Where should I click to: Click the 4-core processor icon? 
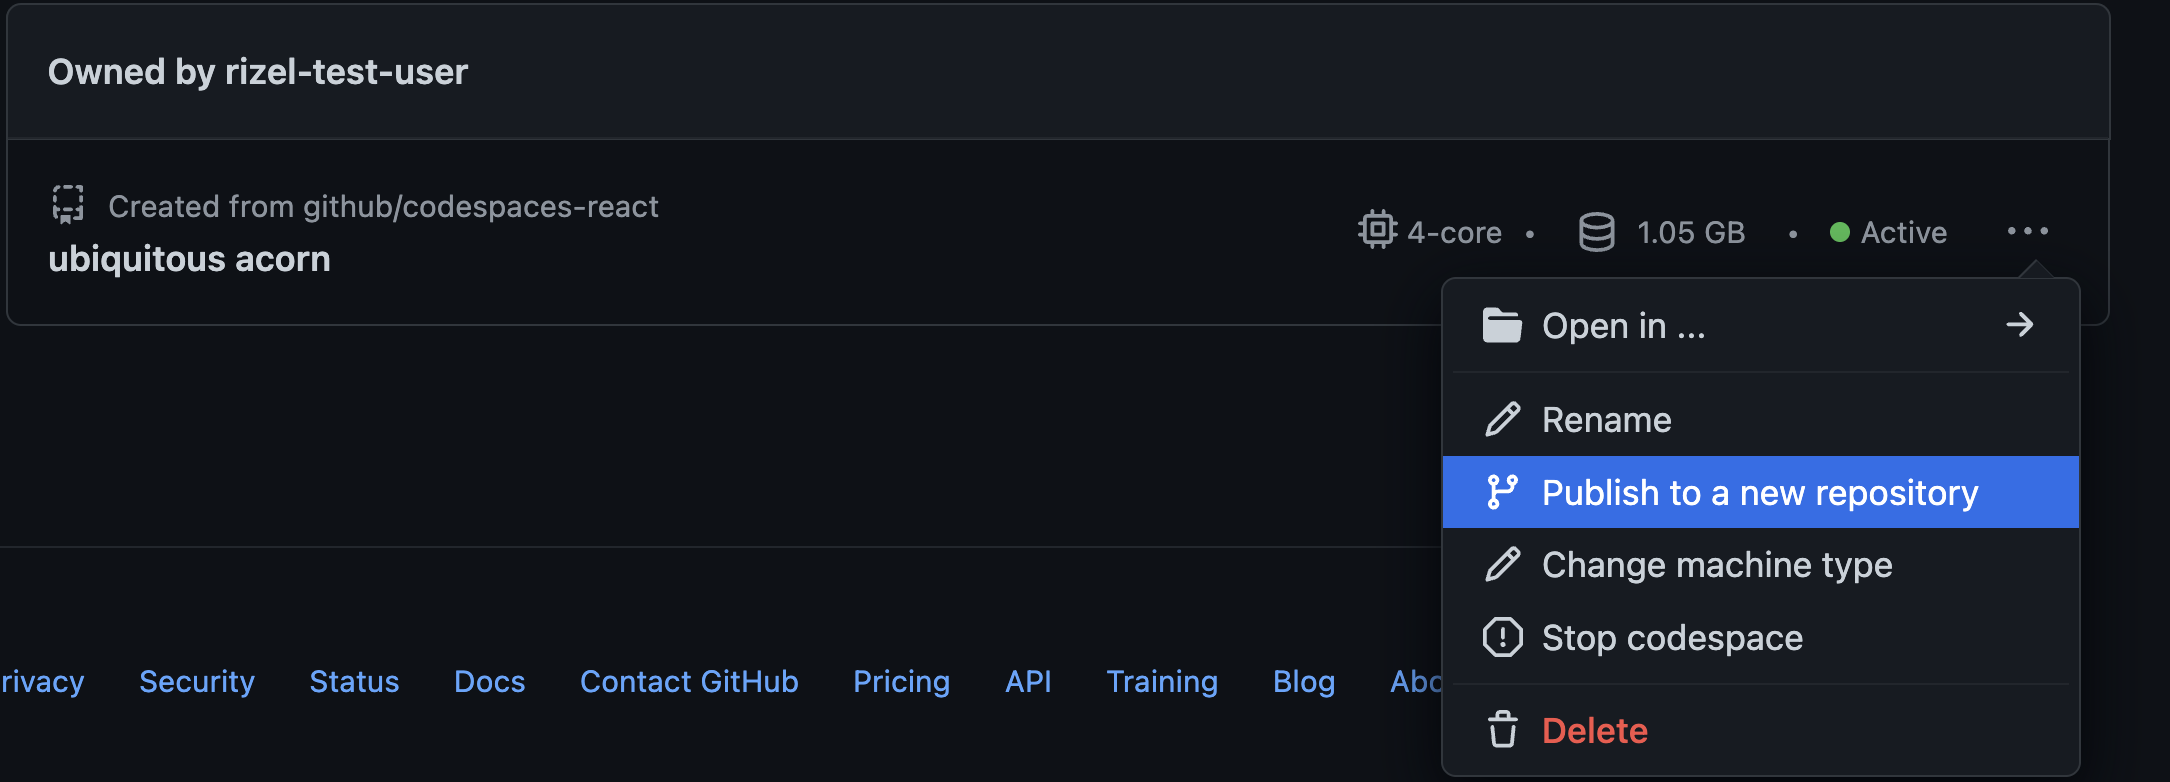coord(1377,230)
